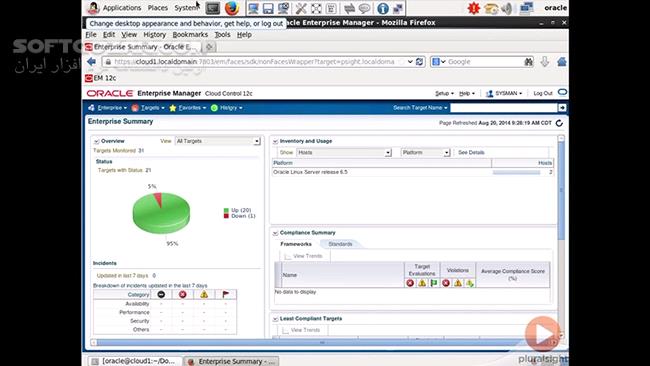Screen dimensions: 650x366
Task: Collapse the Overview section
Action: pyautogui.click(x=96, y=141)
